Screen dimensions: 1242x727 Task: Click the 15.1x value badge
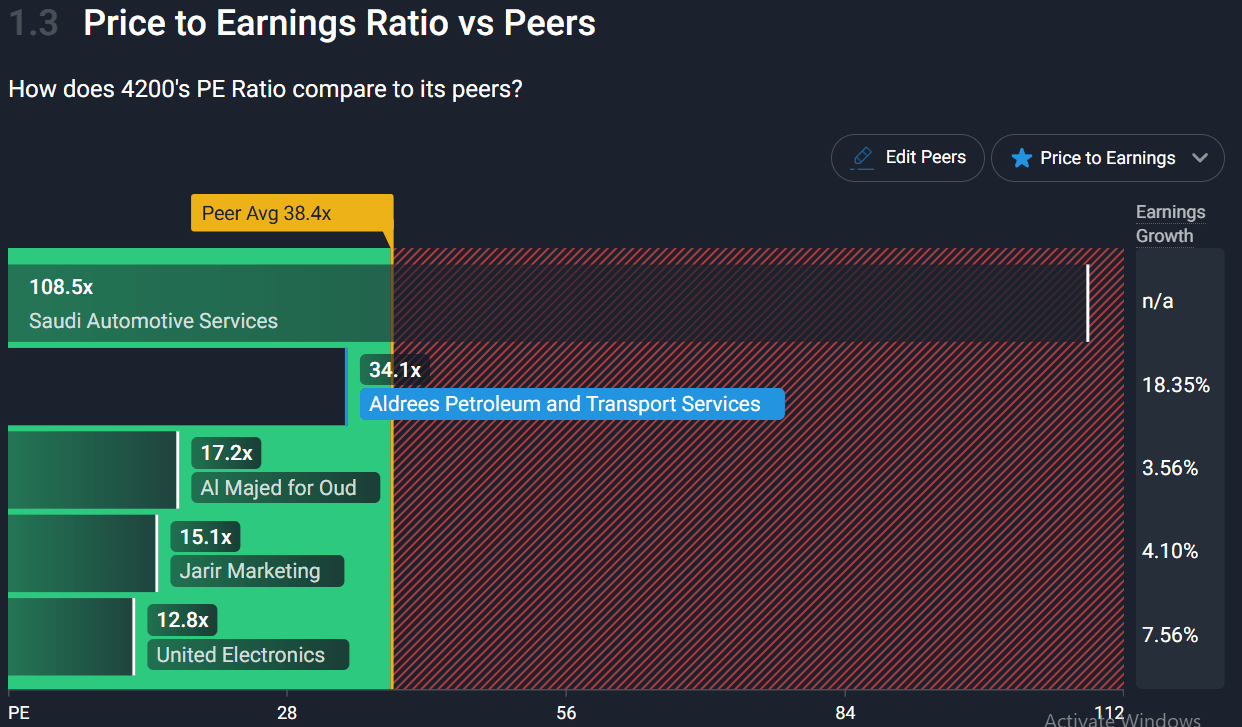click(205, 537)
